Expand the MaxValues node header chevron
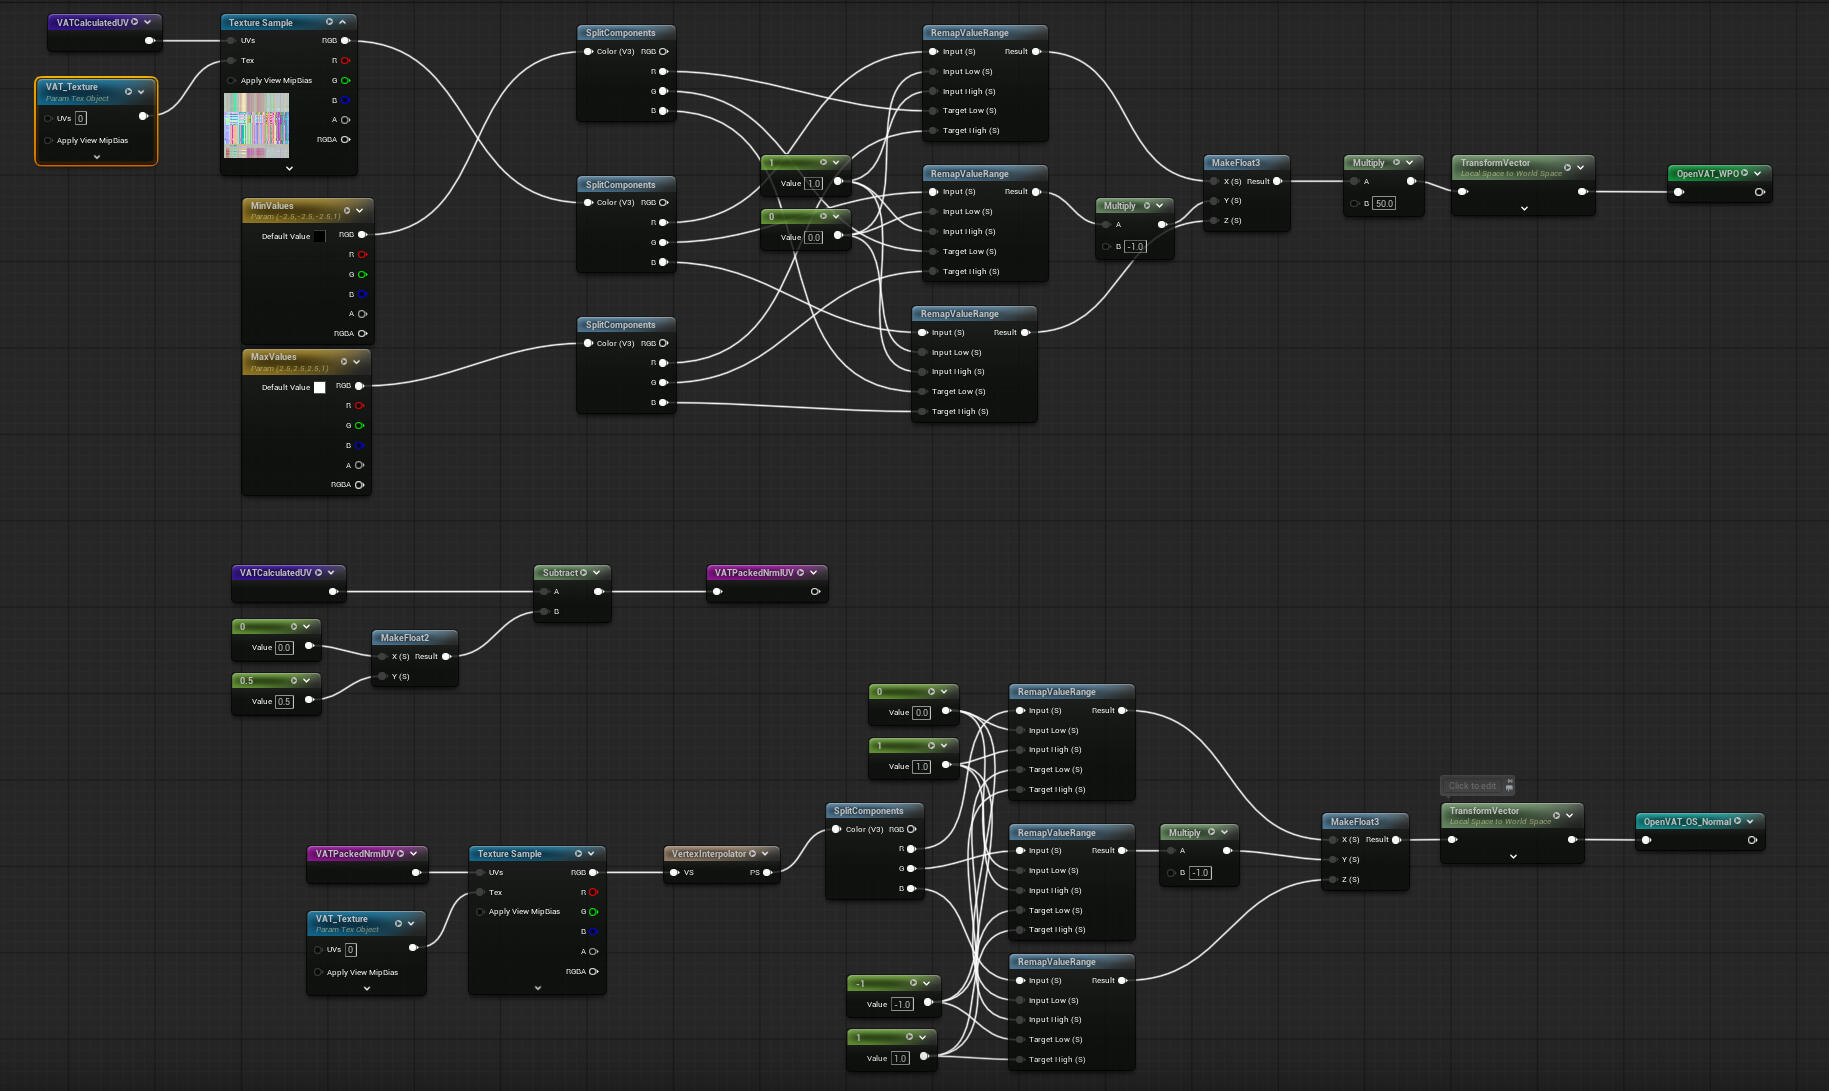Screen dimensions: 1829x1091 [356, 362]
